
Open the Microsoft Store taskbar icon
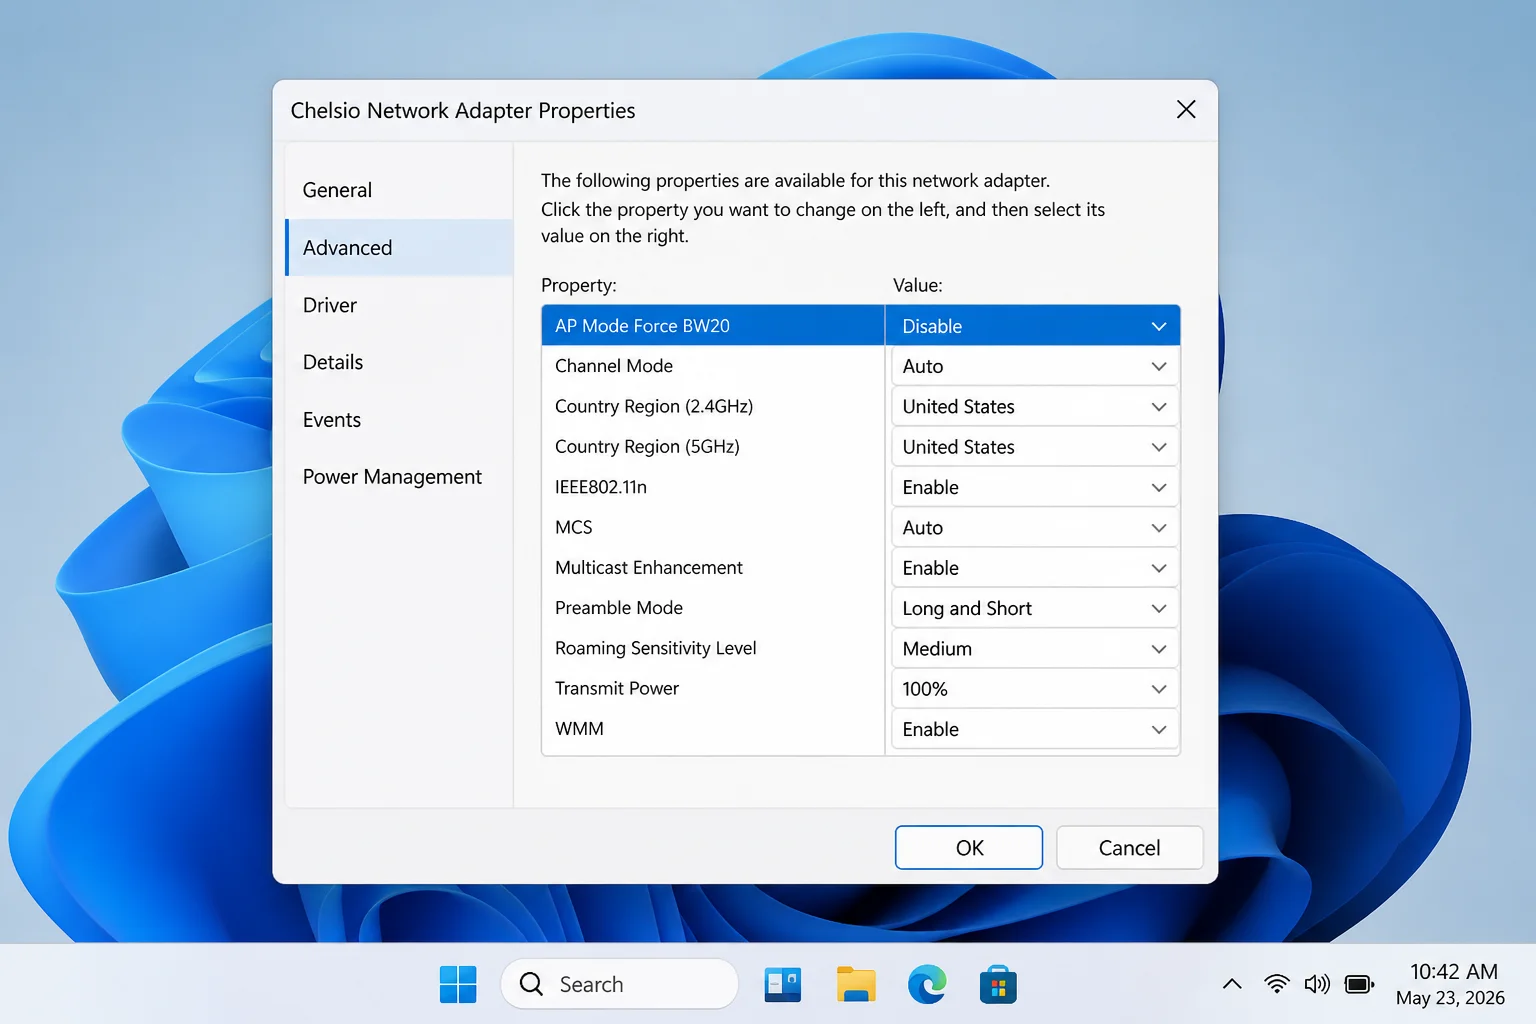point(998,985)
